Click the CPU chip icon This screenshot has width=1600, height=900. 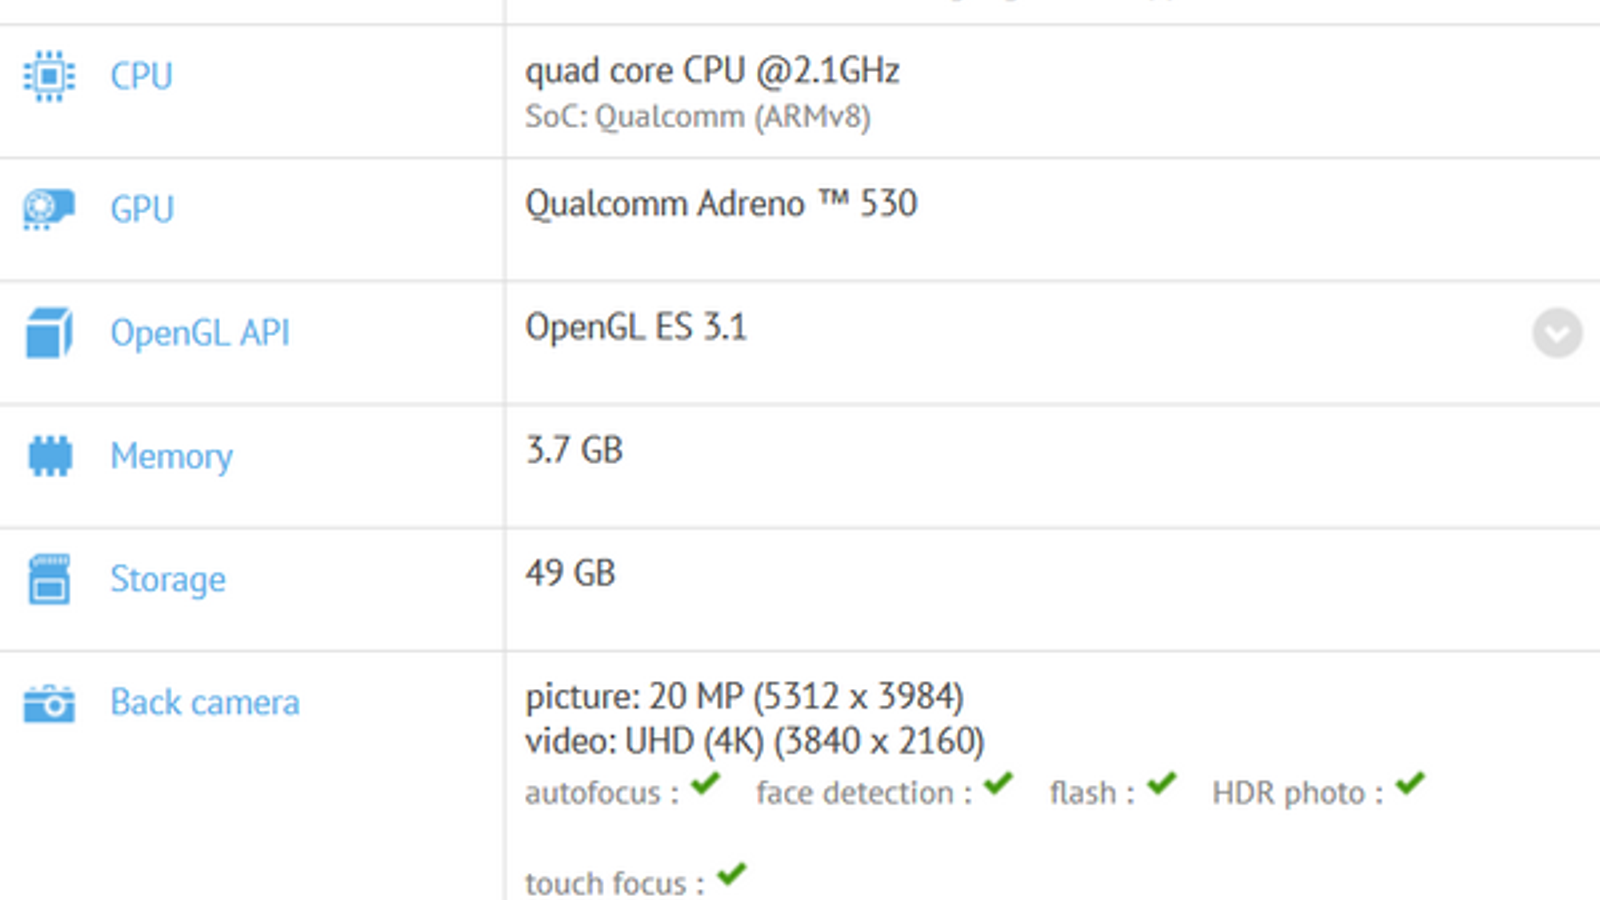point(49,76)
